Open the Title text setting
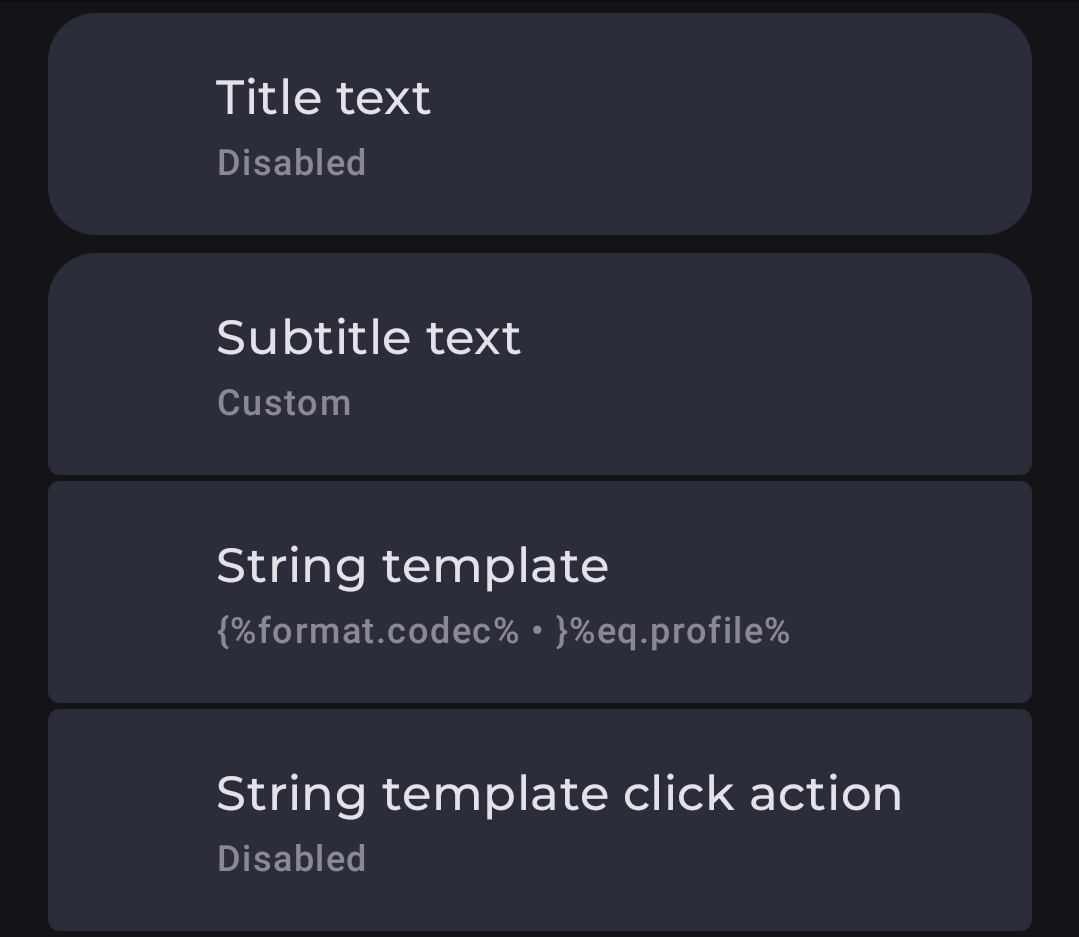This screenshot has width=1079, height=937. tap(540, 124)
